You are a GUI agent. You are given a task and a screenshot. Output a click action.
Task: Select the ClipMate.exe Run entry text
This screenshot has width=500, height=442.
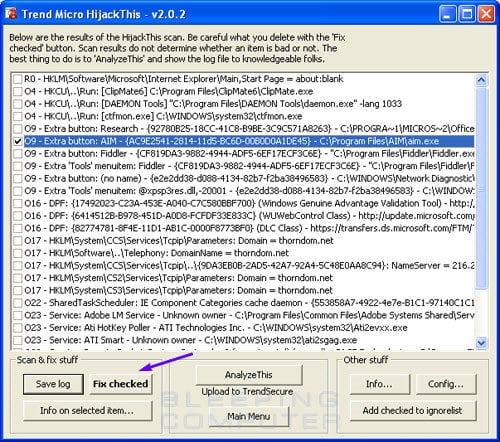point(169,92)
